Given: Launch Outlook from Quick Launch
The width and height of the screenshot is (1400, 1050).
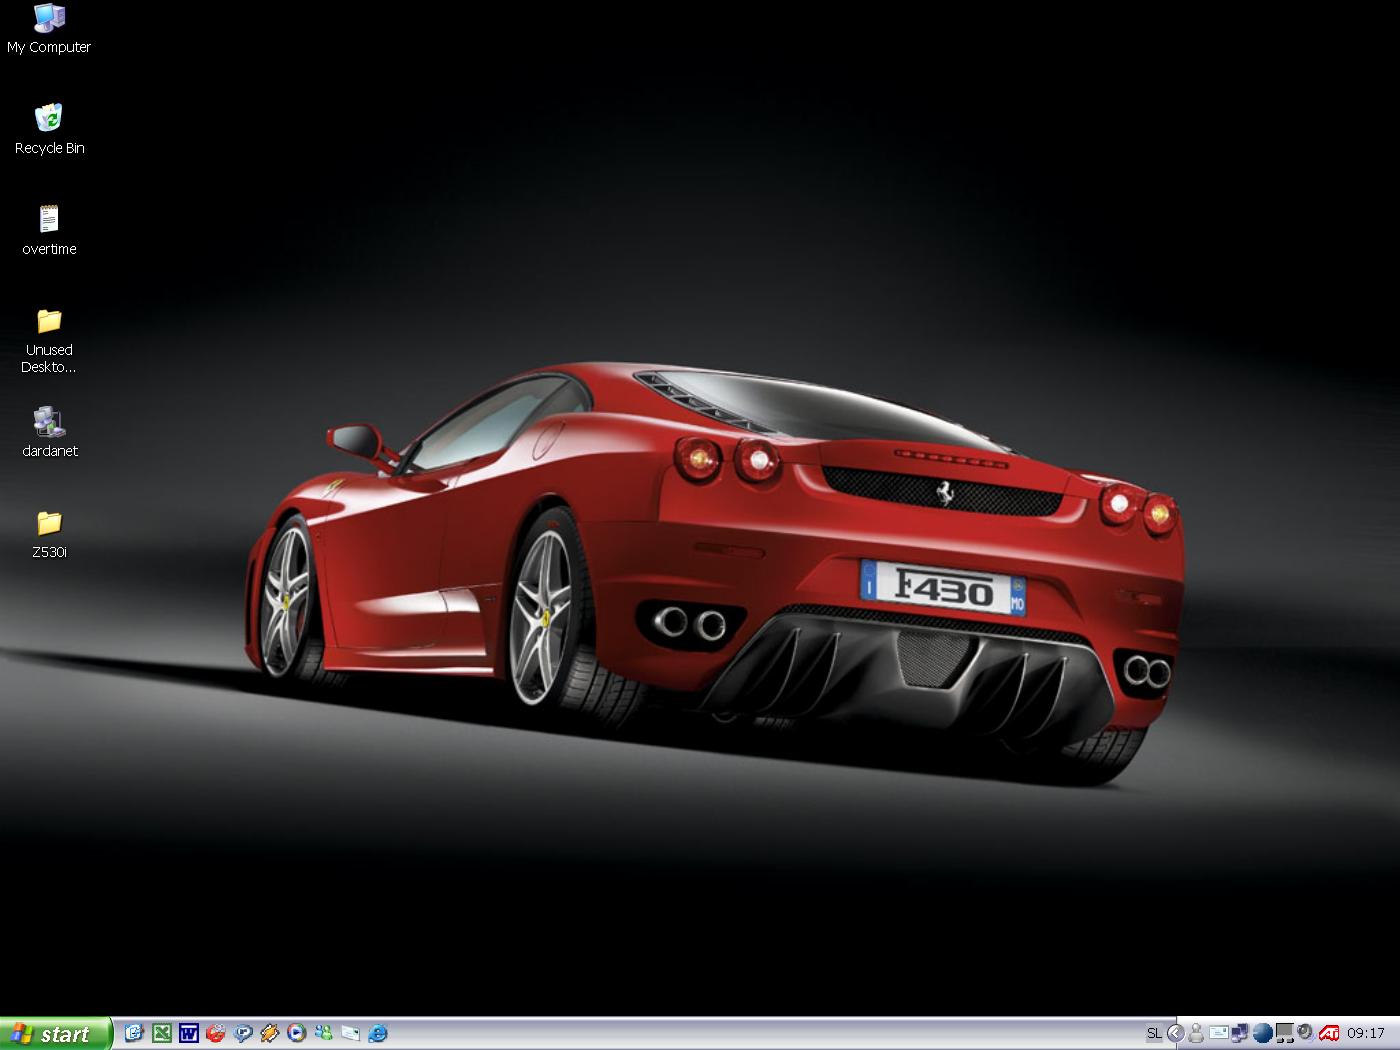Looking at the screenshot, I should pyautogui.click(x=134, y=1033).
